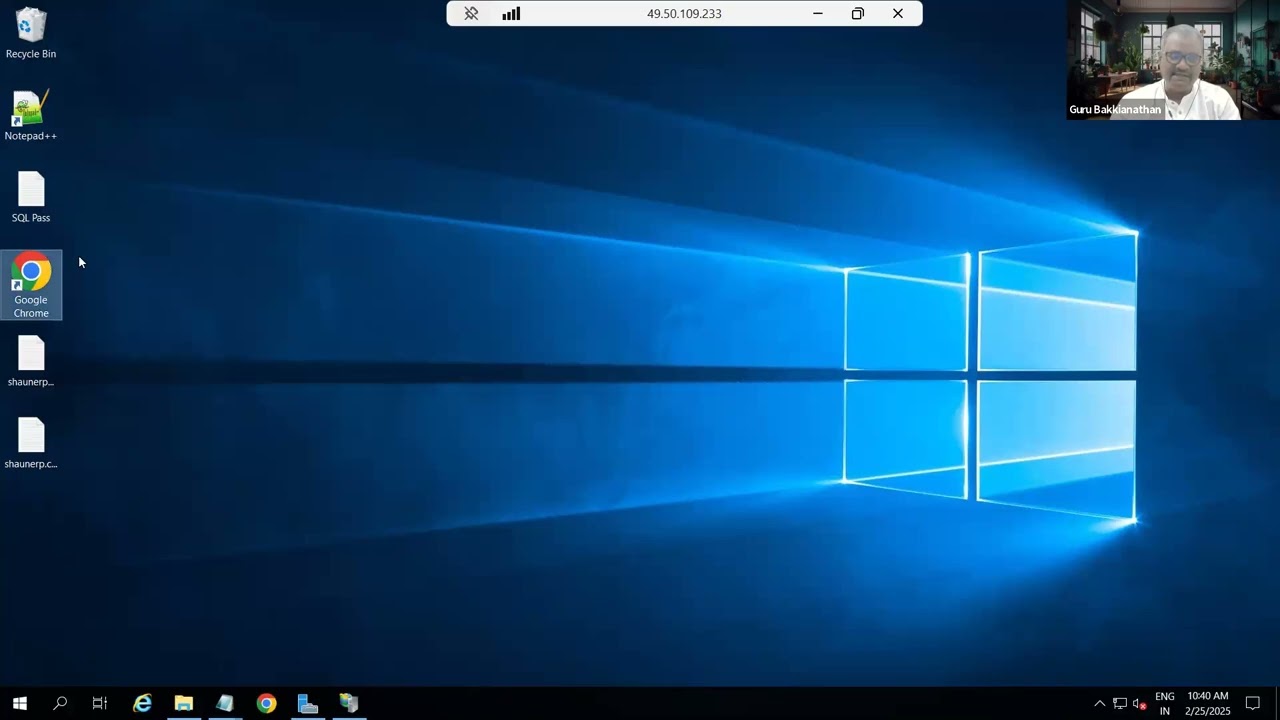Image resolution: width=1280 pixels, height=720 pixels.
Task: Open taskbar Search magnifier
Action: click(x=60, y=703)
